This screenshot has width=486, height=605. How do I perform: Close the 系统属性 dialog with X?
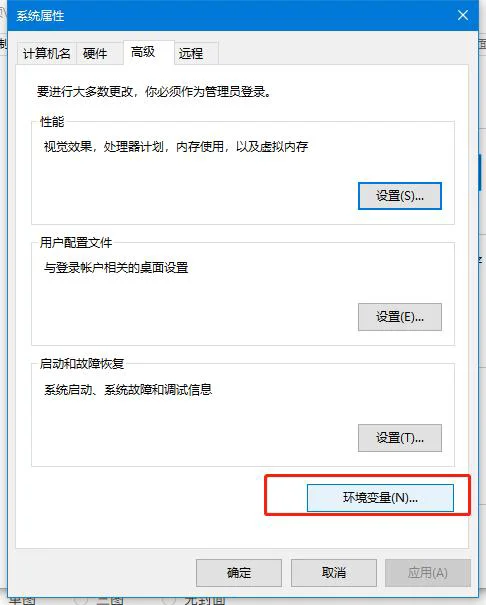click(x=463, y=15)
